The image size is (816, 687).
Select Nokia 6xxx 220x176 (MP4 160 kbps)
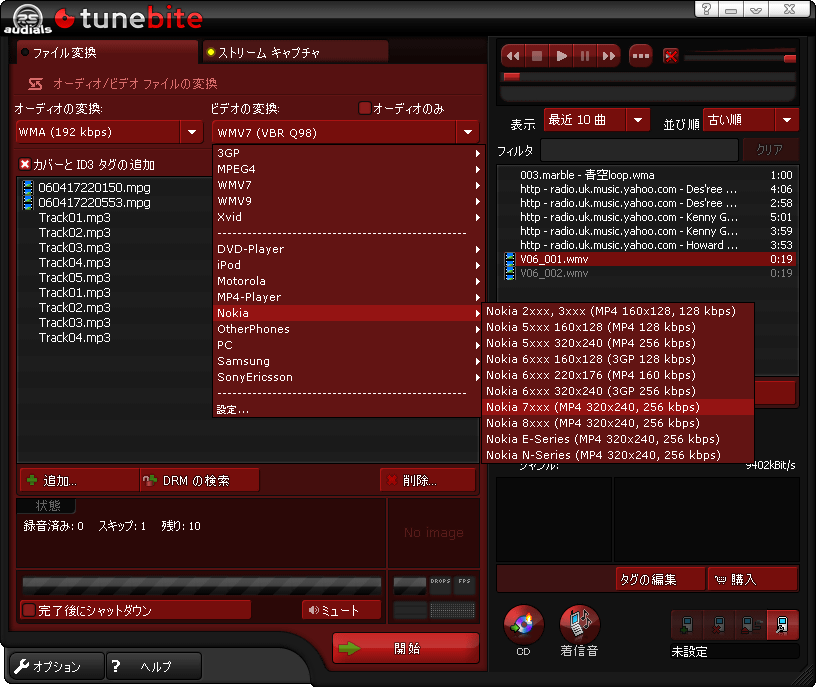[618, 375]
